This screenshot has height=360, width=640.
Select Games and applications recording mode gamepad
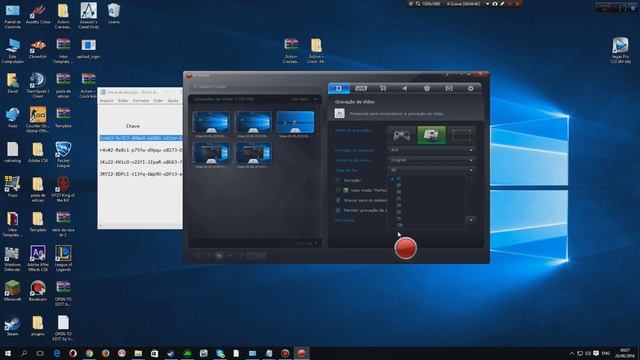click(401, 135)
